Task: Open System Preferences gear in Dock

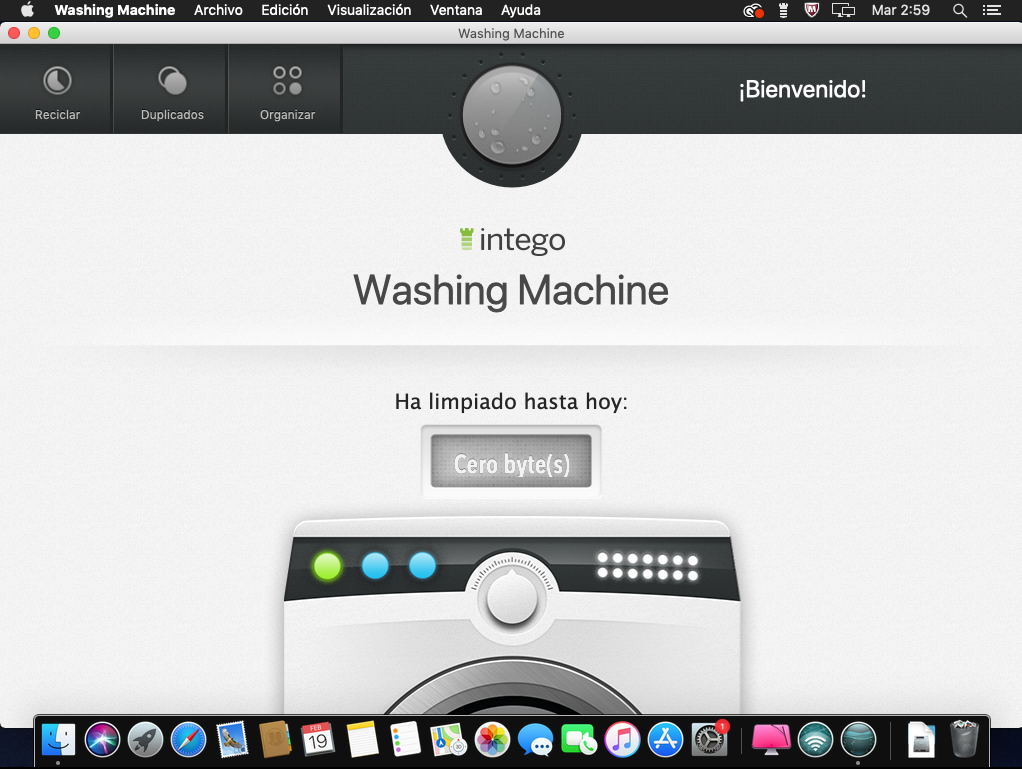Action: coord(709,740)
